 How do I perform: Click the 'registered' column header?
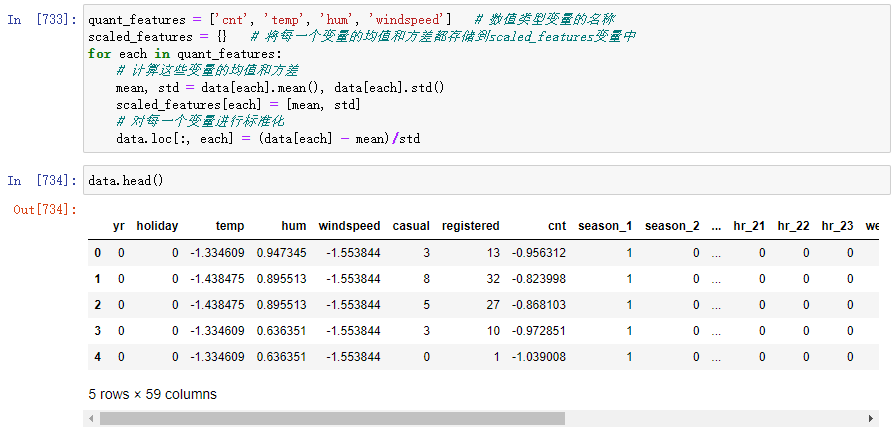471,226
